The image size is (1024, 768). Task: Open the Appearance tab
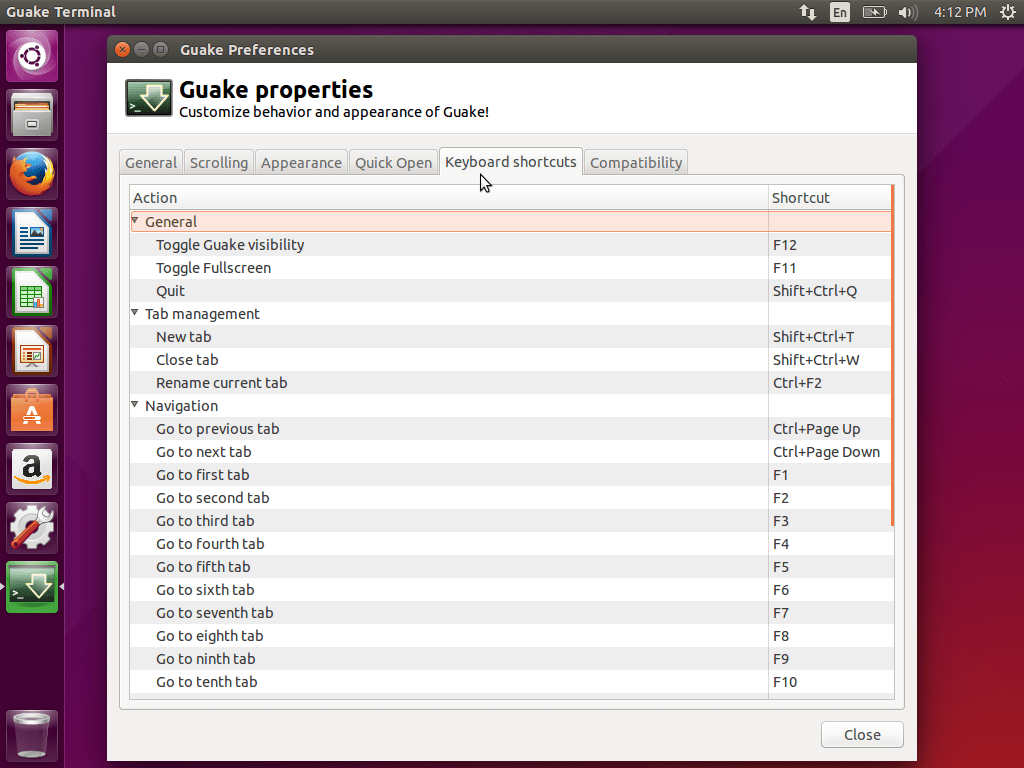(x=301, y=161)
